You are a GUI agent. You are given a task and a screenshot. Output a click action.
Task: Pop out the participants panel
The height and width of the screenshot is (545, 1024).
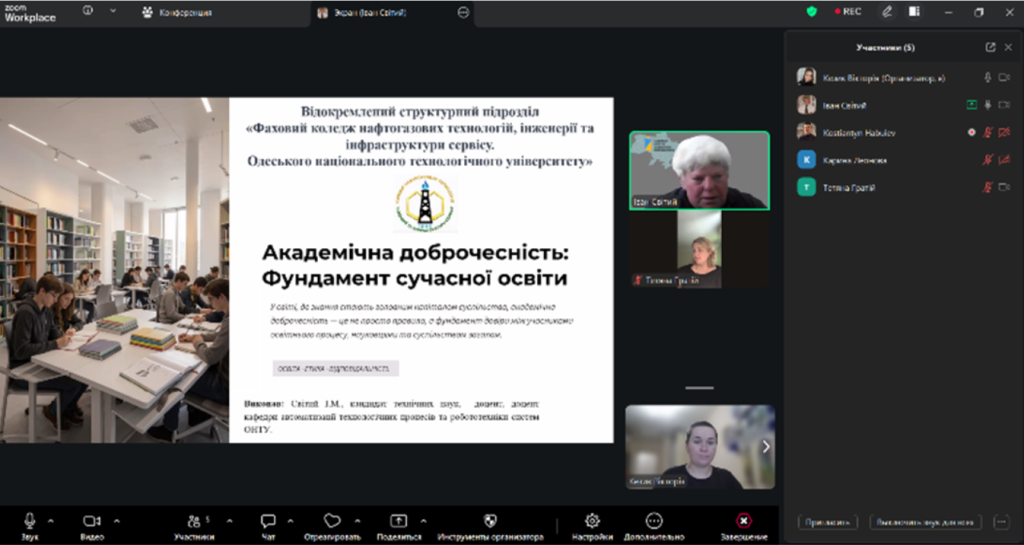[x=991, y=47]
